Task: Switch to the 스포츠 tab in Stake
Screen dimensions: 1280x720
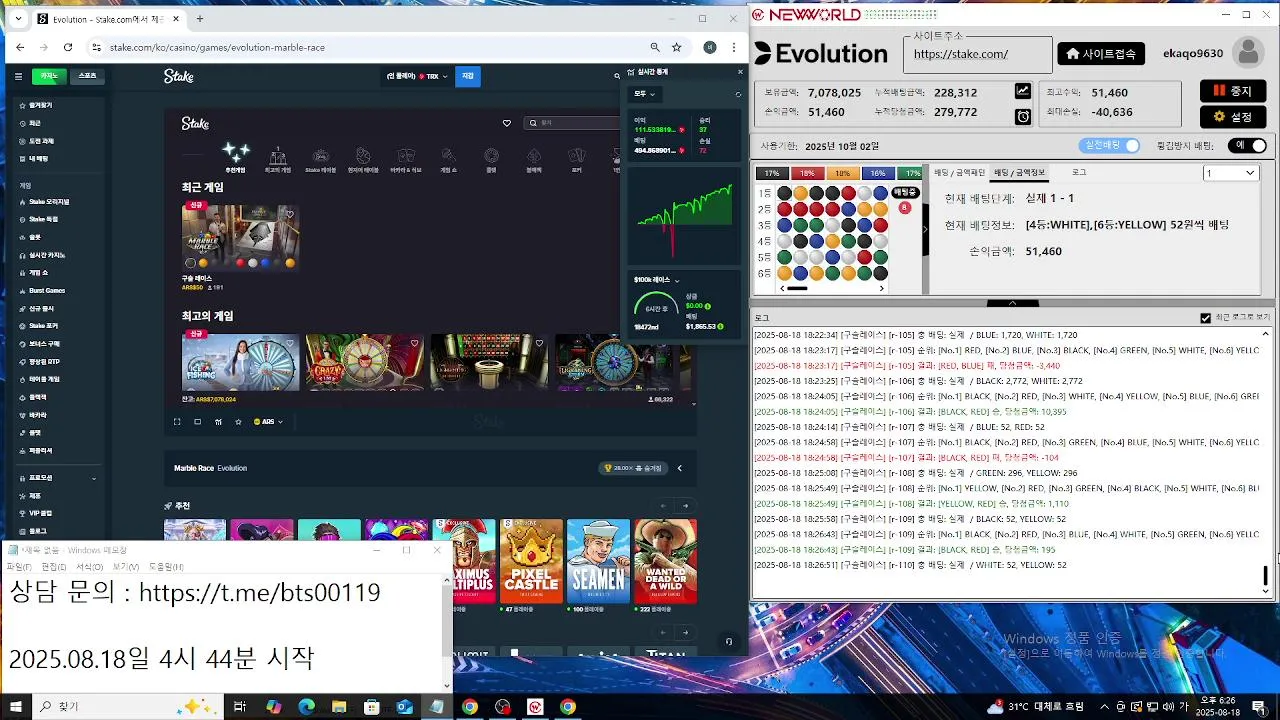Action: coord(88,76)
